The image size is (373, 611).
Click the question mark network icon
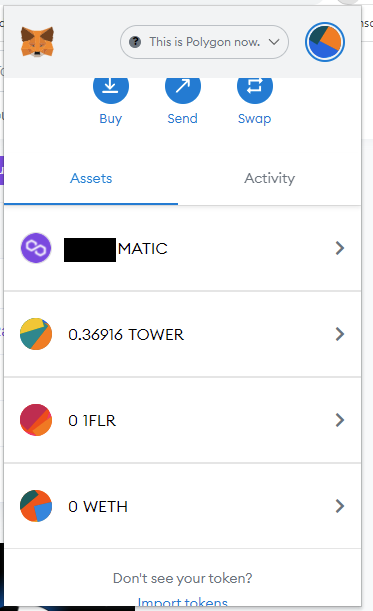[x=135, y=42]
